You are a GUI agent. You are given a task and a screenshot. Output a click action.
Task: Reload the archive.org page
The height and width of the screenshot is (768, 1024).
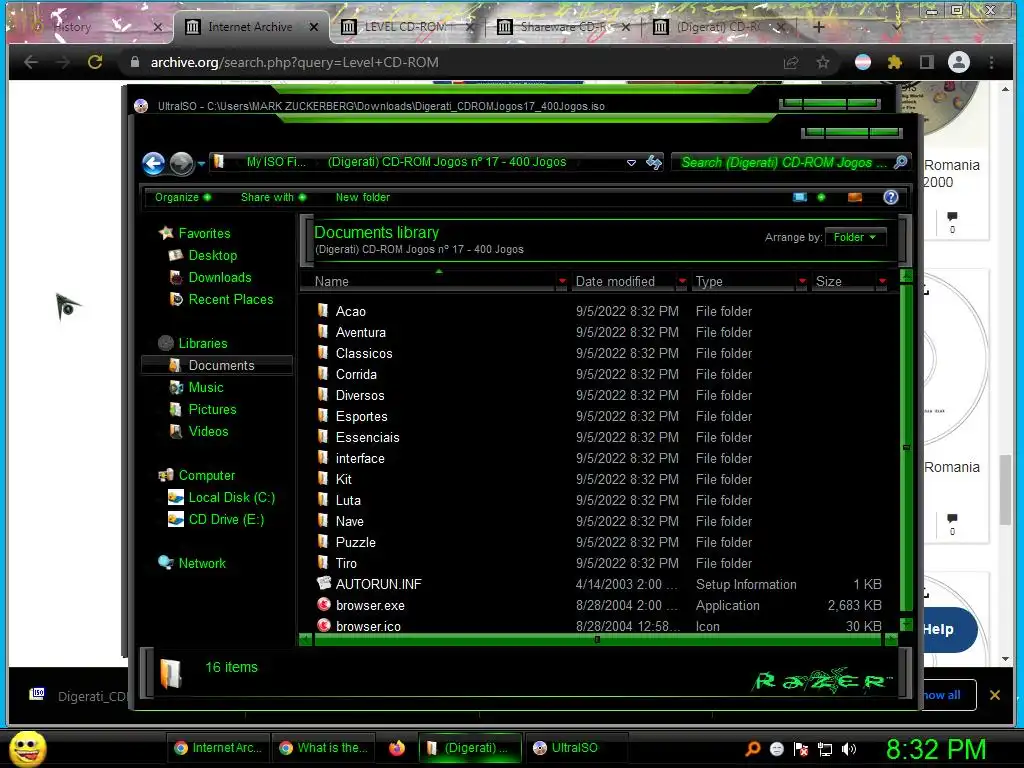[95, 62]
